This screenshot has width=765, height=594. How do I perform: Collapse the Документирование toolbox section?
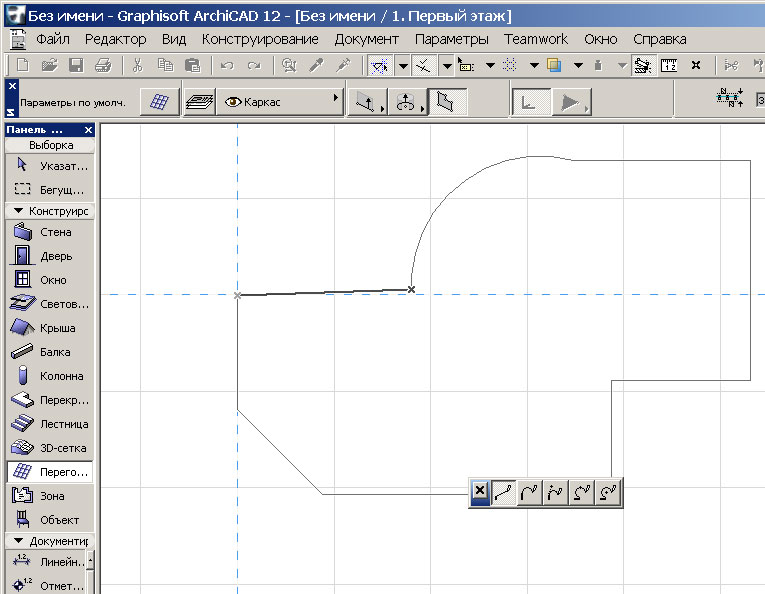(x=19, y=541)
